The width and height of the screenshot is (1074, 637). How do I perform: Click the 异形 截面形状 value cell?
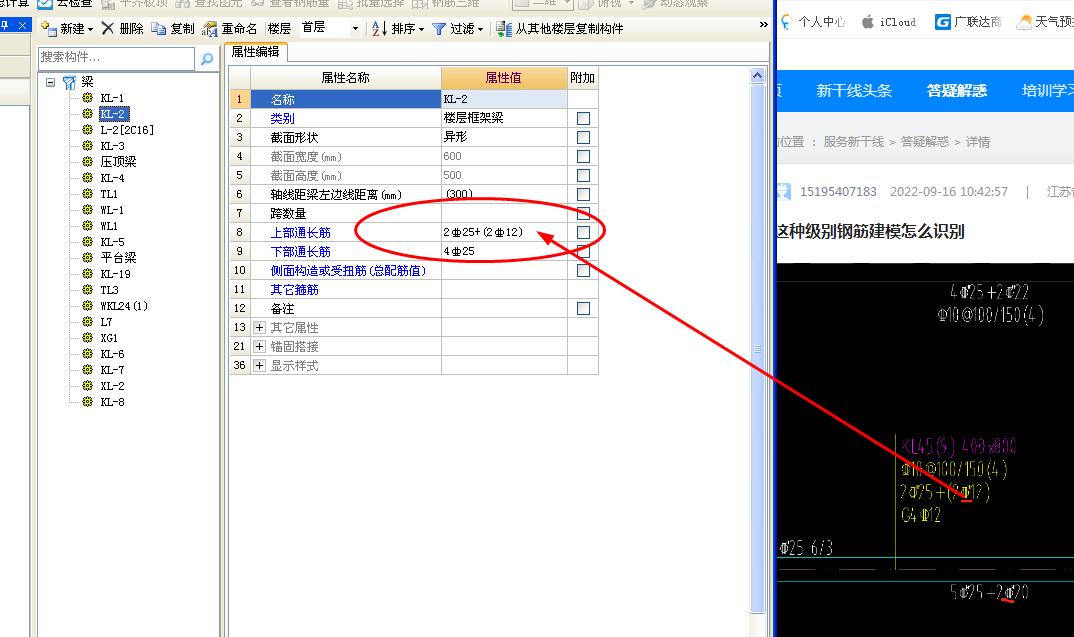(x=504, y=137)
